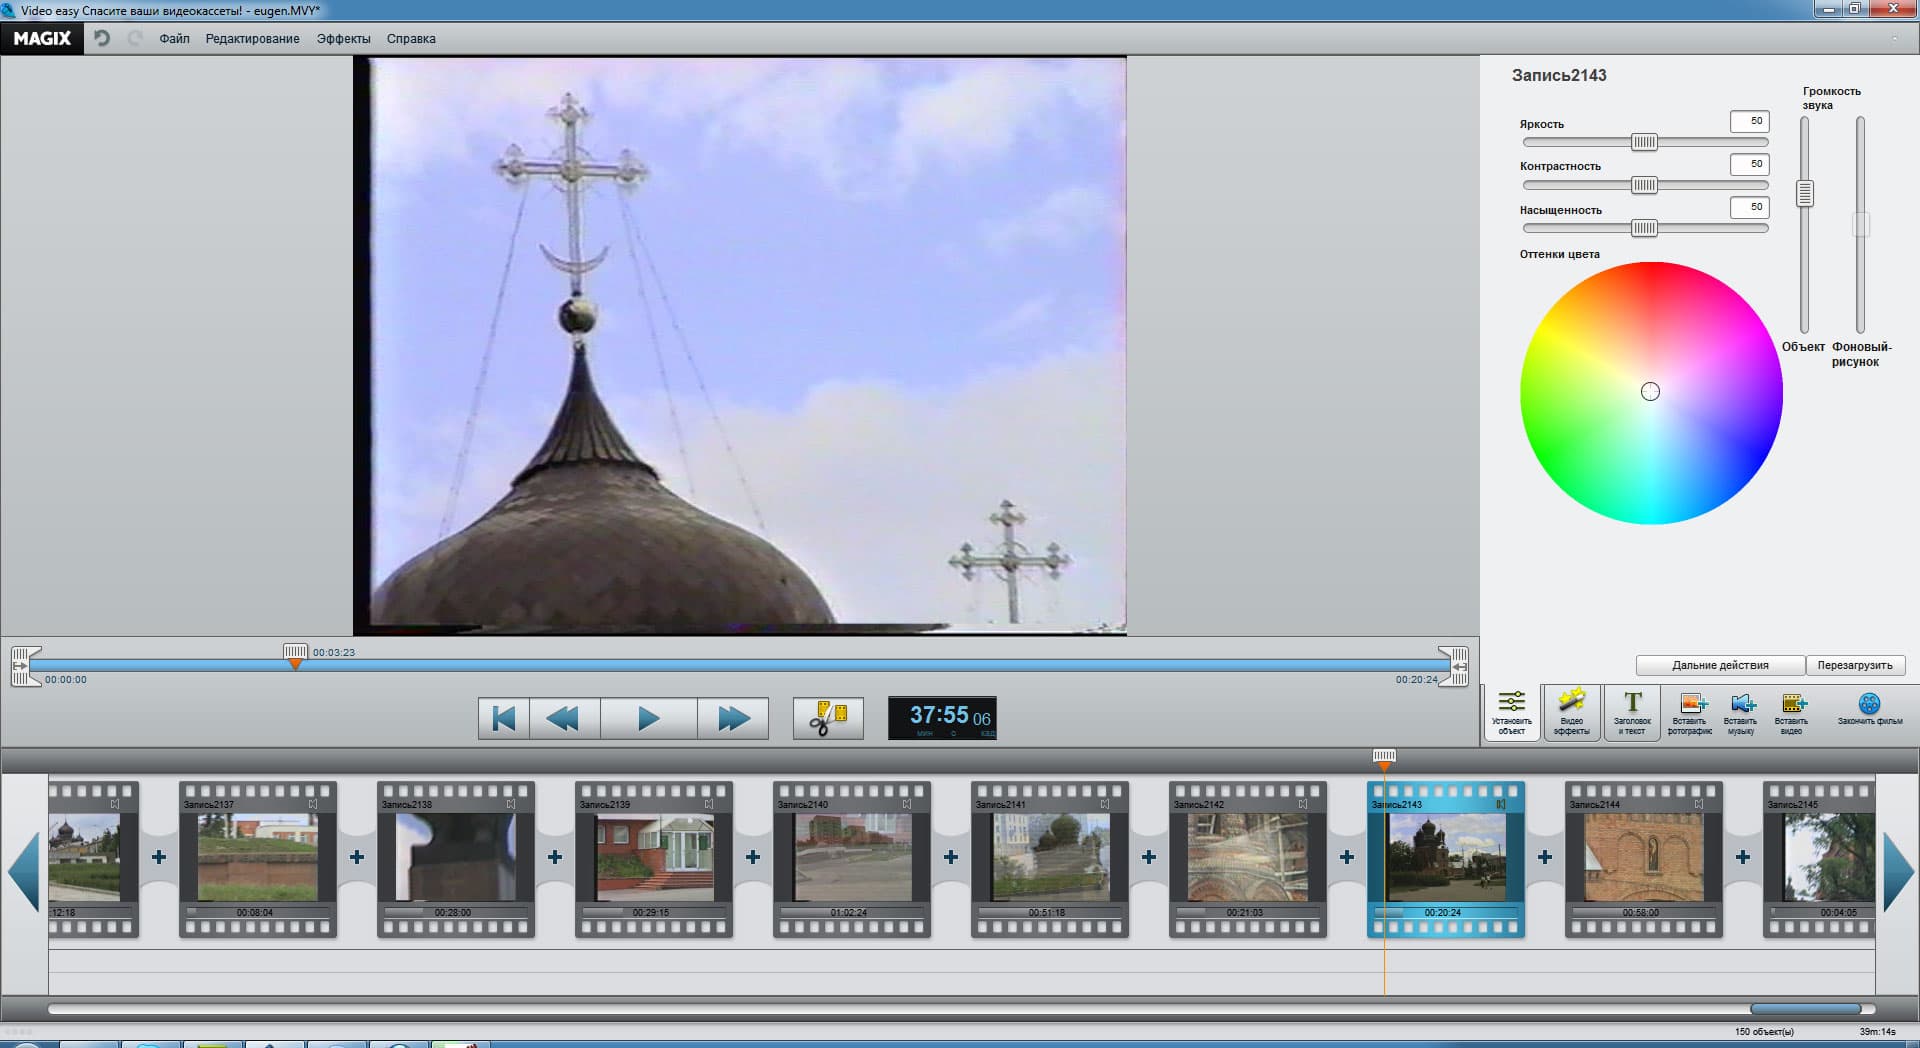Open Заголовок и текст tool

click(x=1632, y=712)
